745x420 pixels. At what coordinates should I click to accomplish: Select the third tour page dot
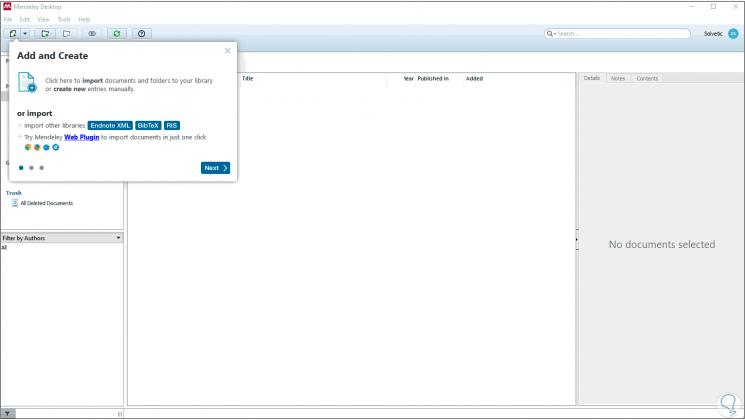tap(41, 168)
